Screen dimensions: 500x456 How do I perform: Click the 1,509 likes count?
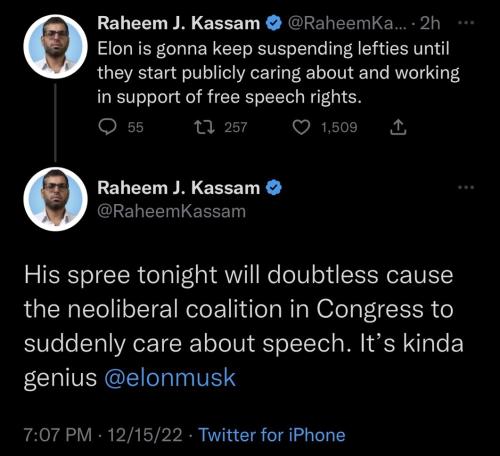point(339,127)
